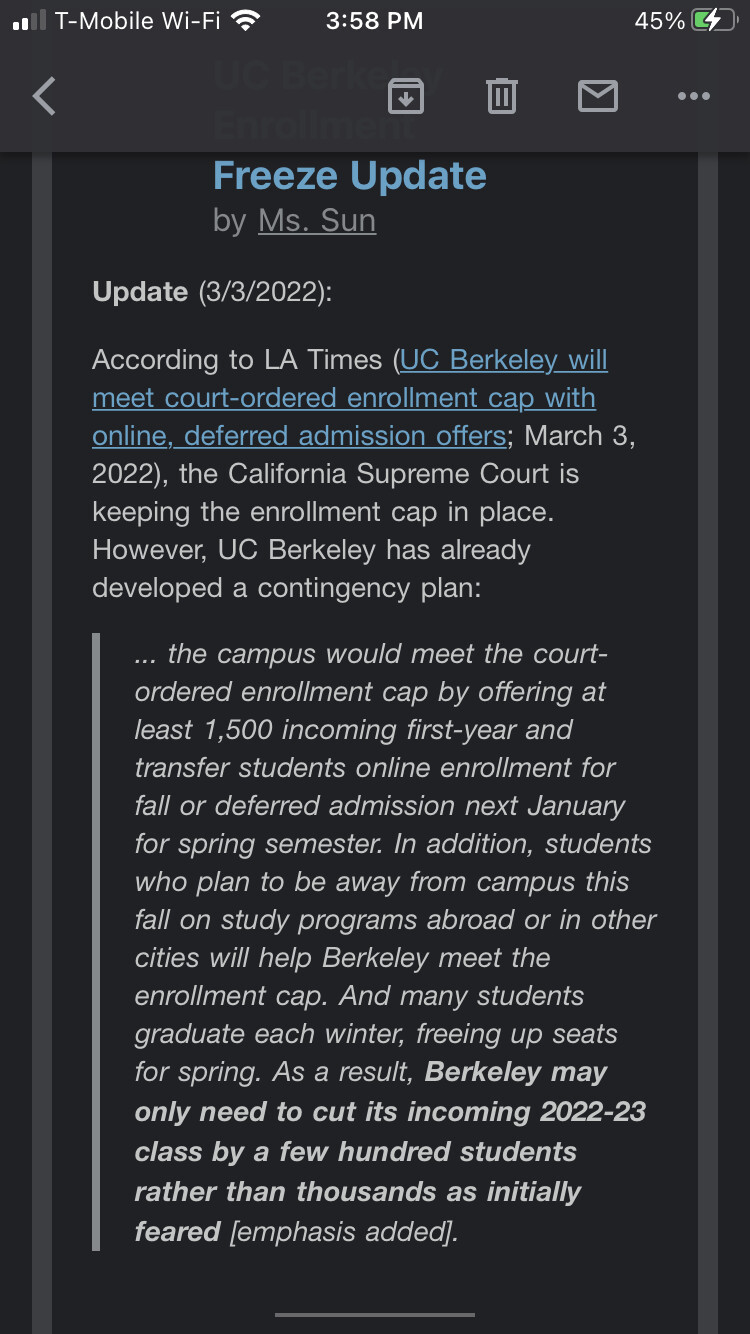Image resolution: width=750 pixels, height=1334 pixels.
Task: Tap the 3:58 PM clock in the status bar
Action: [x=375, y=21]
